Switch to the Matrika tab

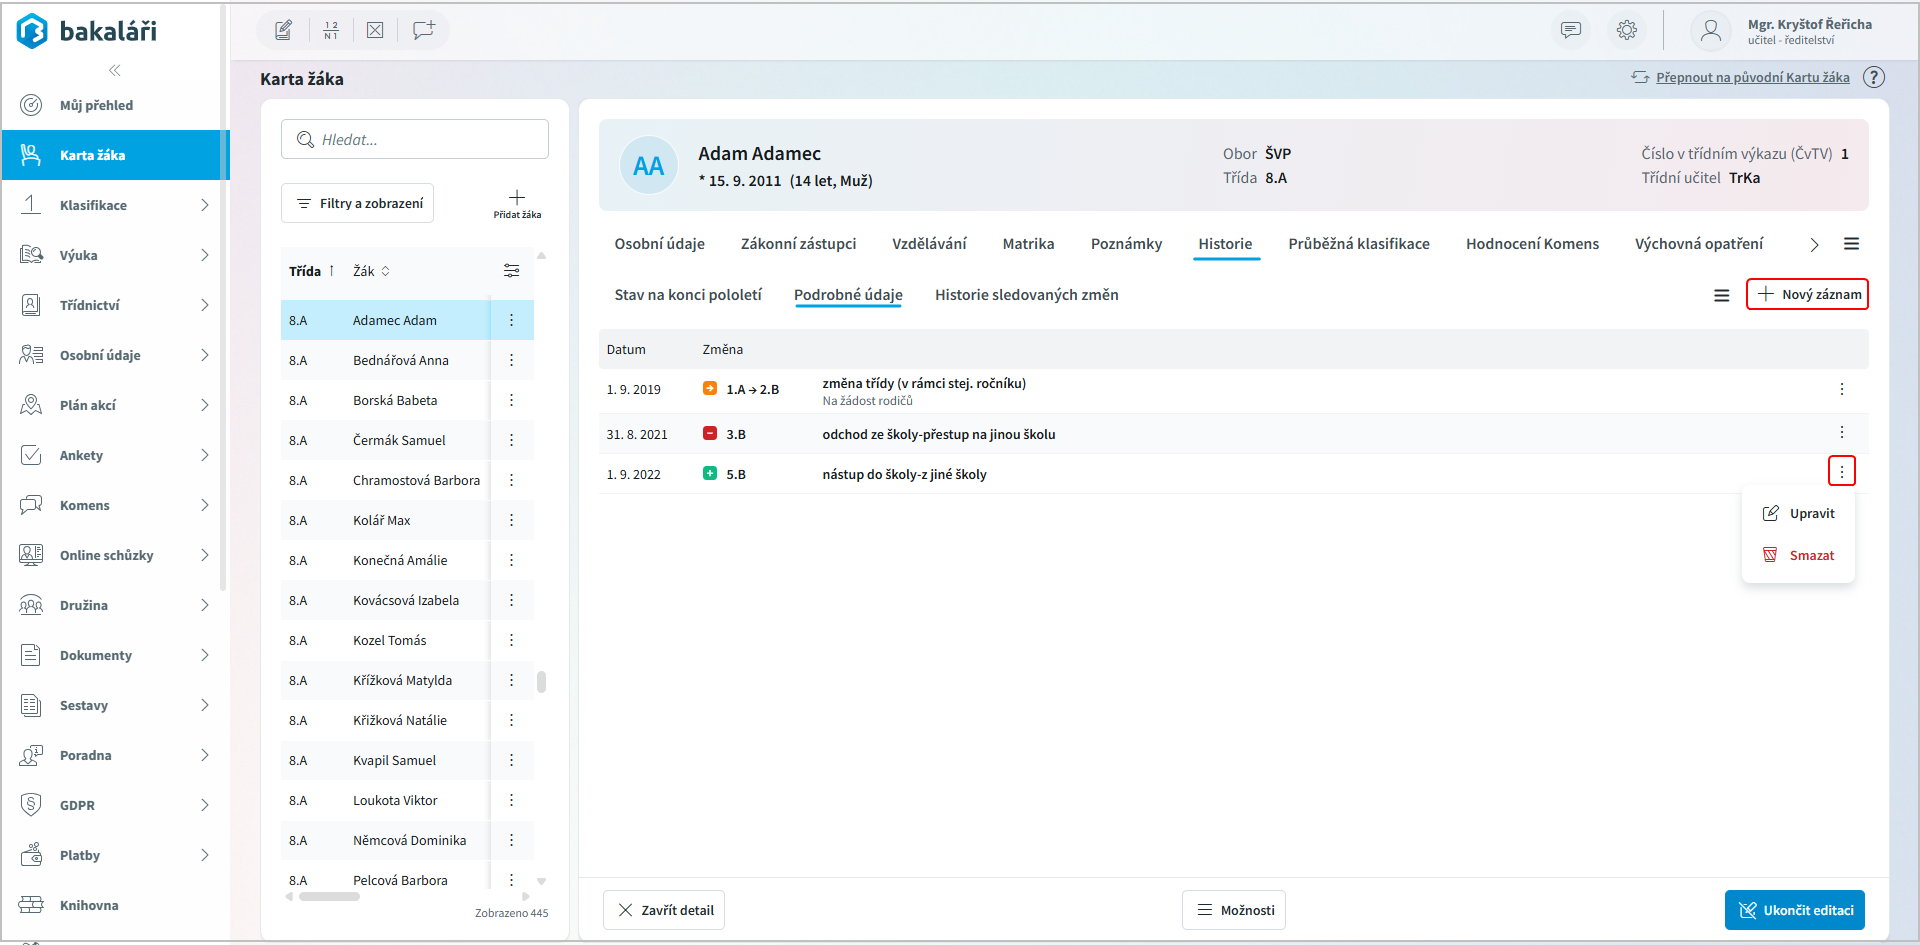pos(1028,244)
